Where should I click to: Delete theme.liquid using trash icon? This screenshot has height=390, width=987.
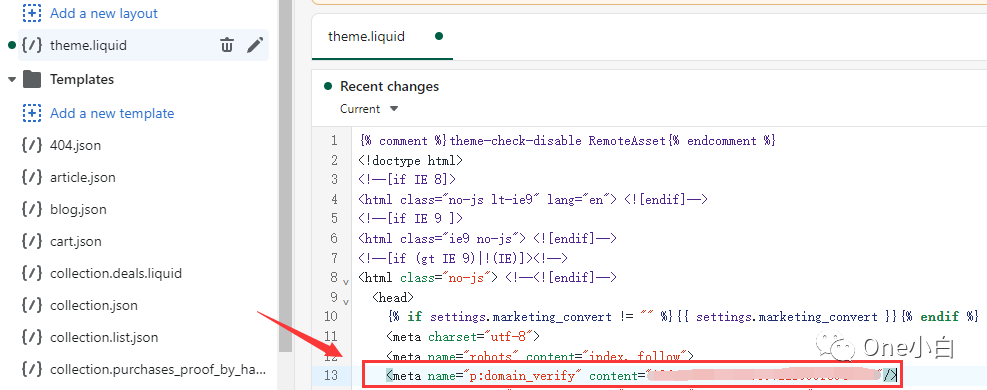227,45
